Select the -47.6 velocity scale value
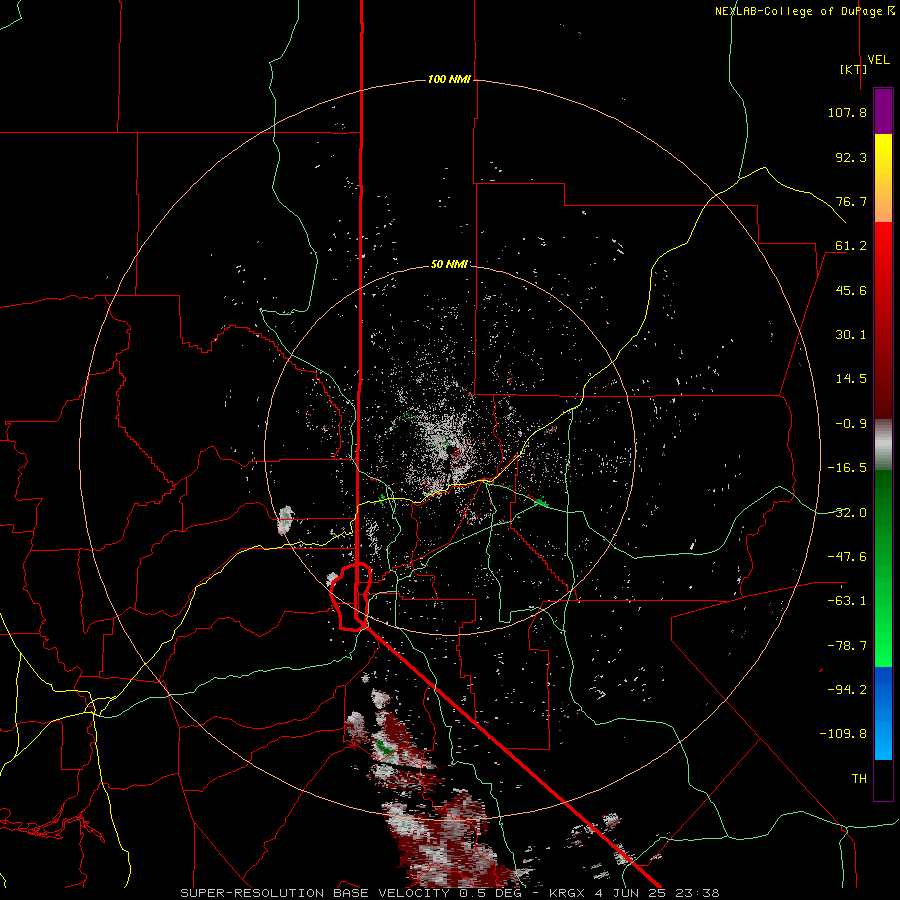The image size is (900, 900). 847,557
